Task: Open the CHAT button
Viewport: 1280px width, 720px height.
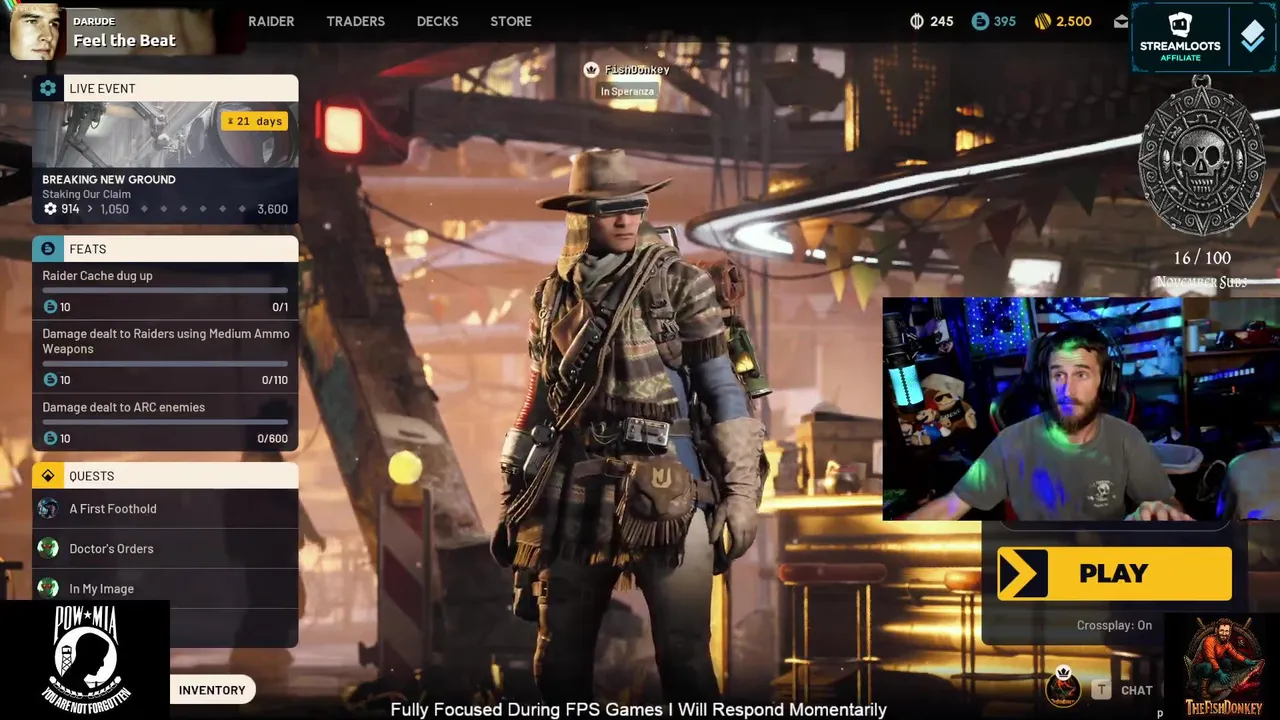Action: 1136,690
